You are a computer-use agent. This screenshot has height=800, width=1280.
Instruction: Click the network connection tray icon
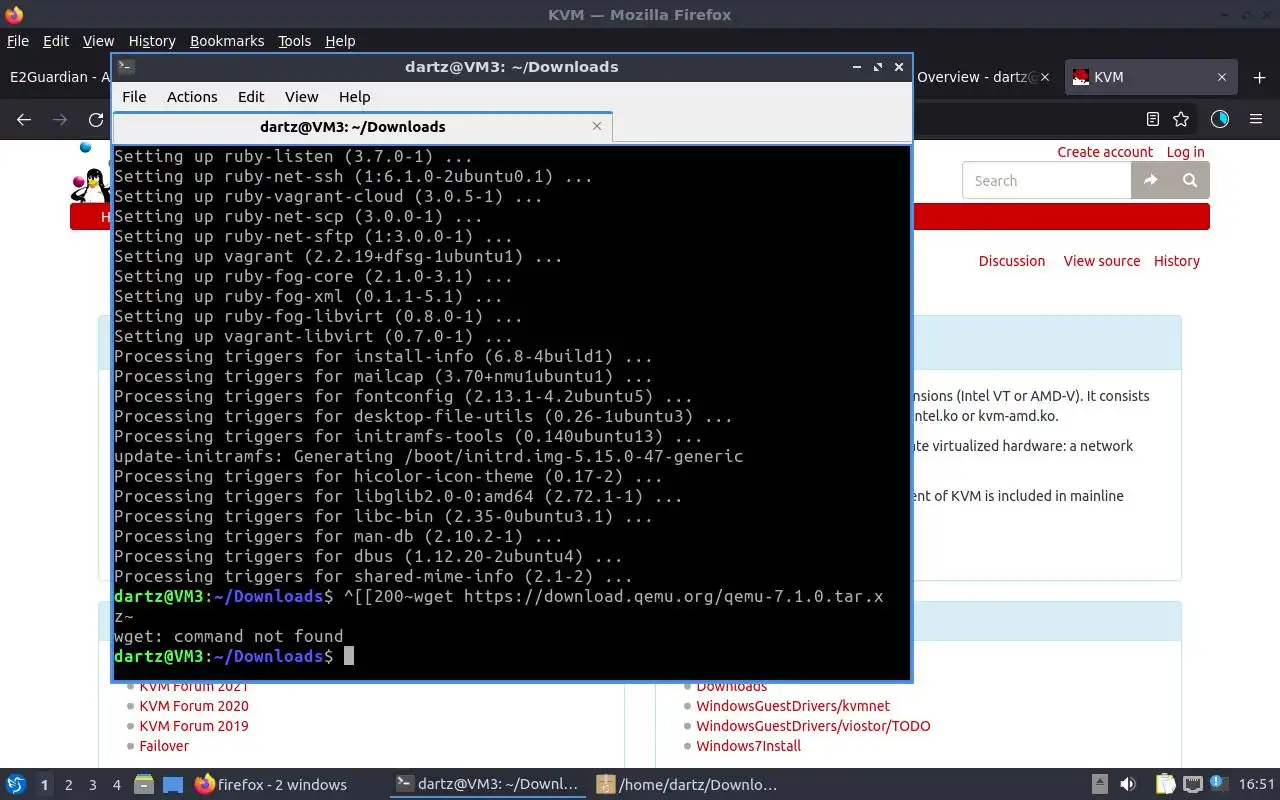pos(1192,784)
